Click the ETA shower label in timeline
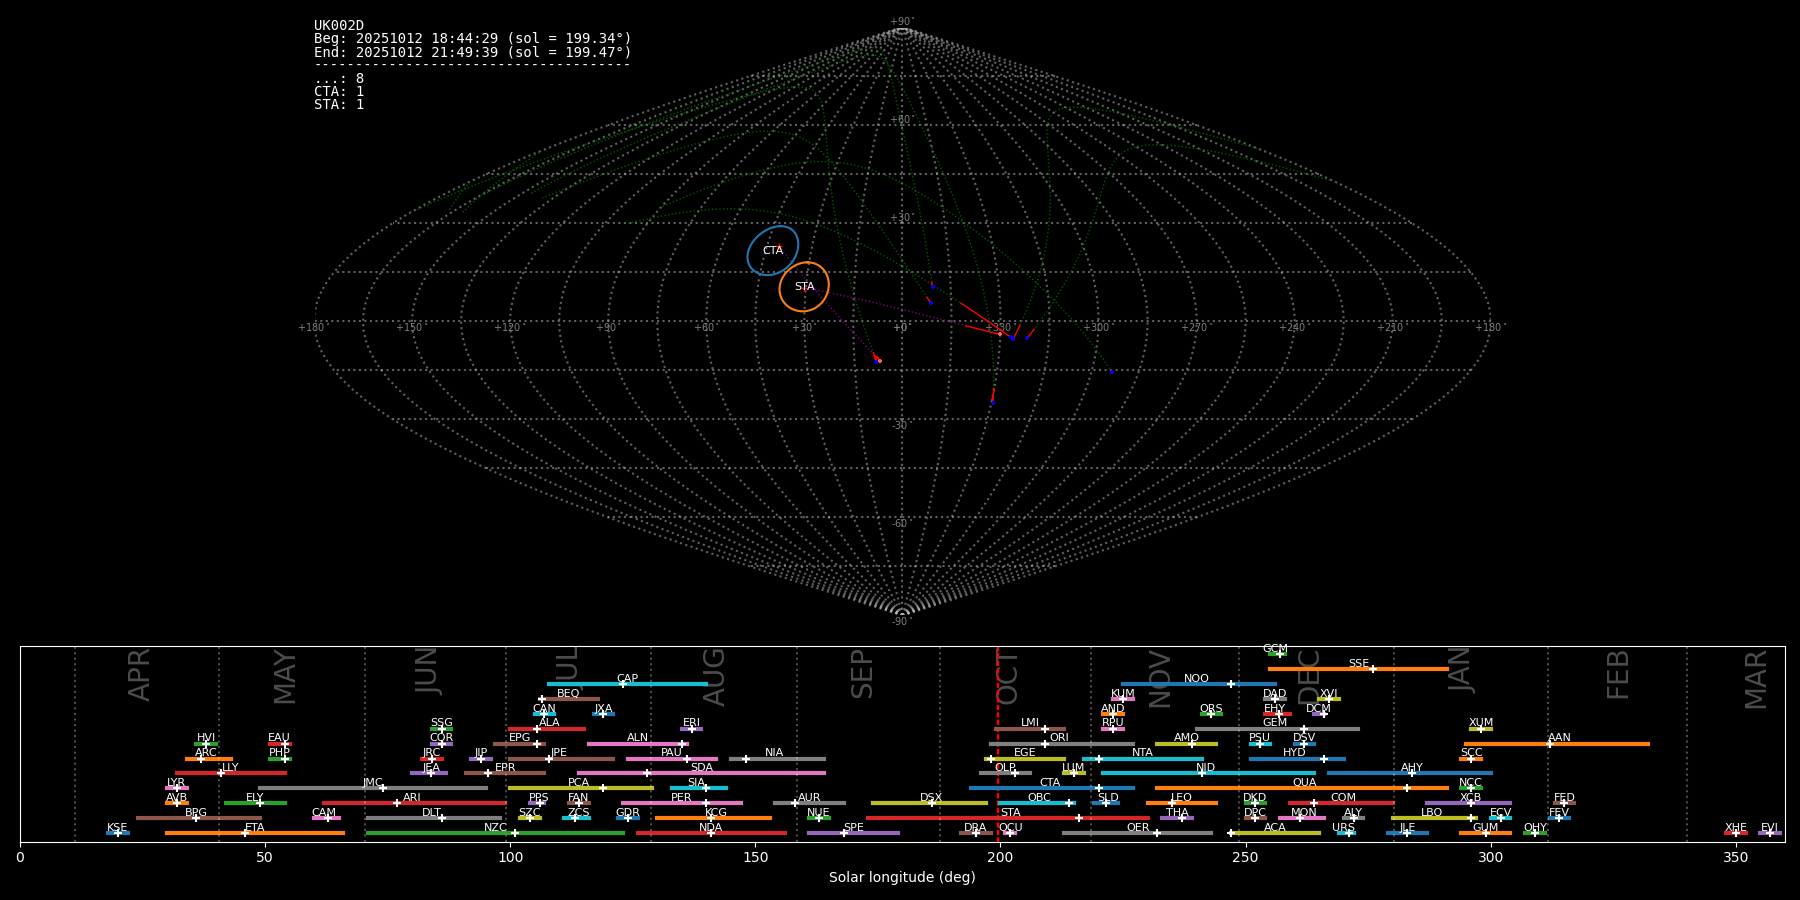The image size is (1800, 900). (x=255, y=828)
